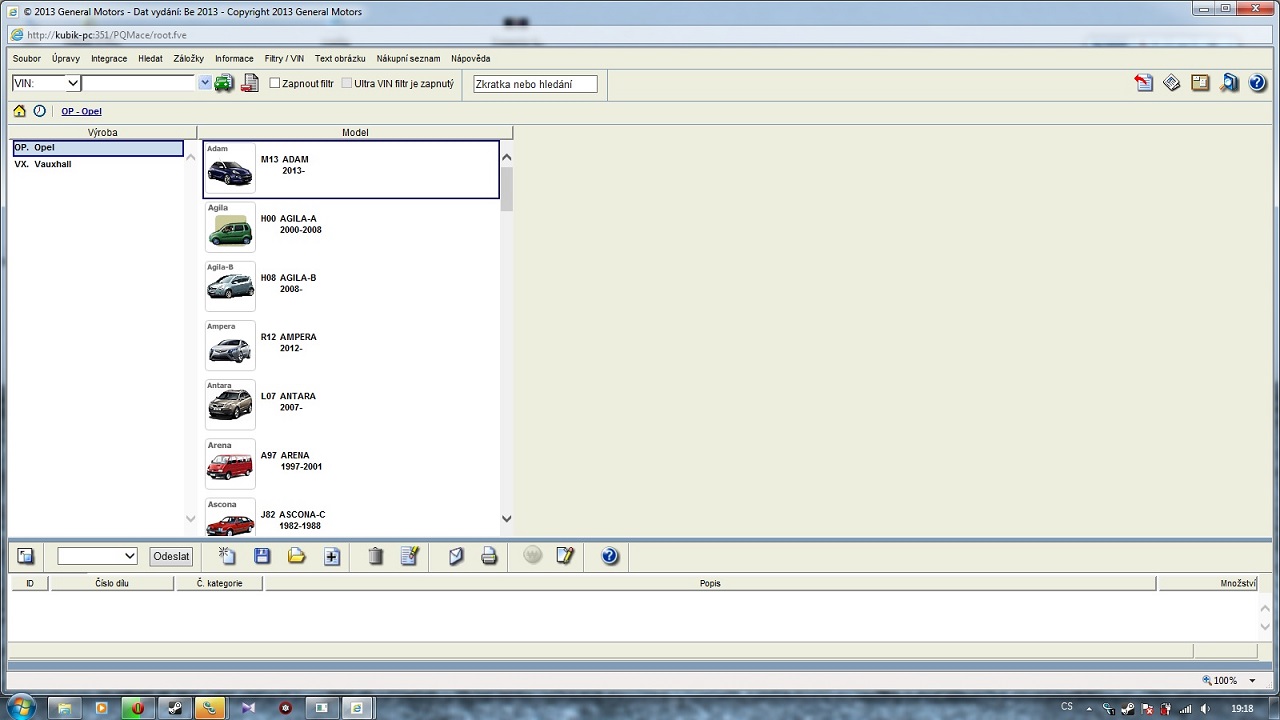Open the Nákupní seznam menu
1280x720 pixels.
(x=408, y=59)
